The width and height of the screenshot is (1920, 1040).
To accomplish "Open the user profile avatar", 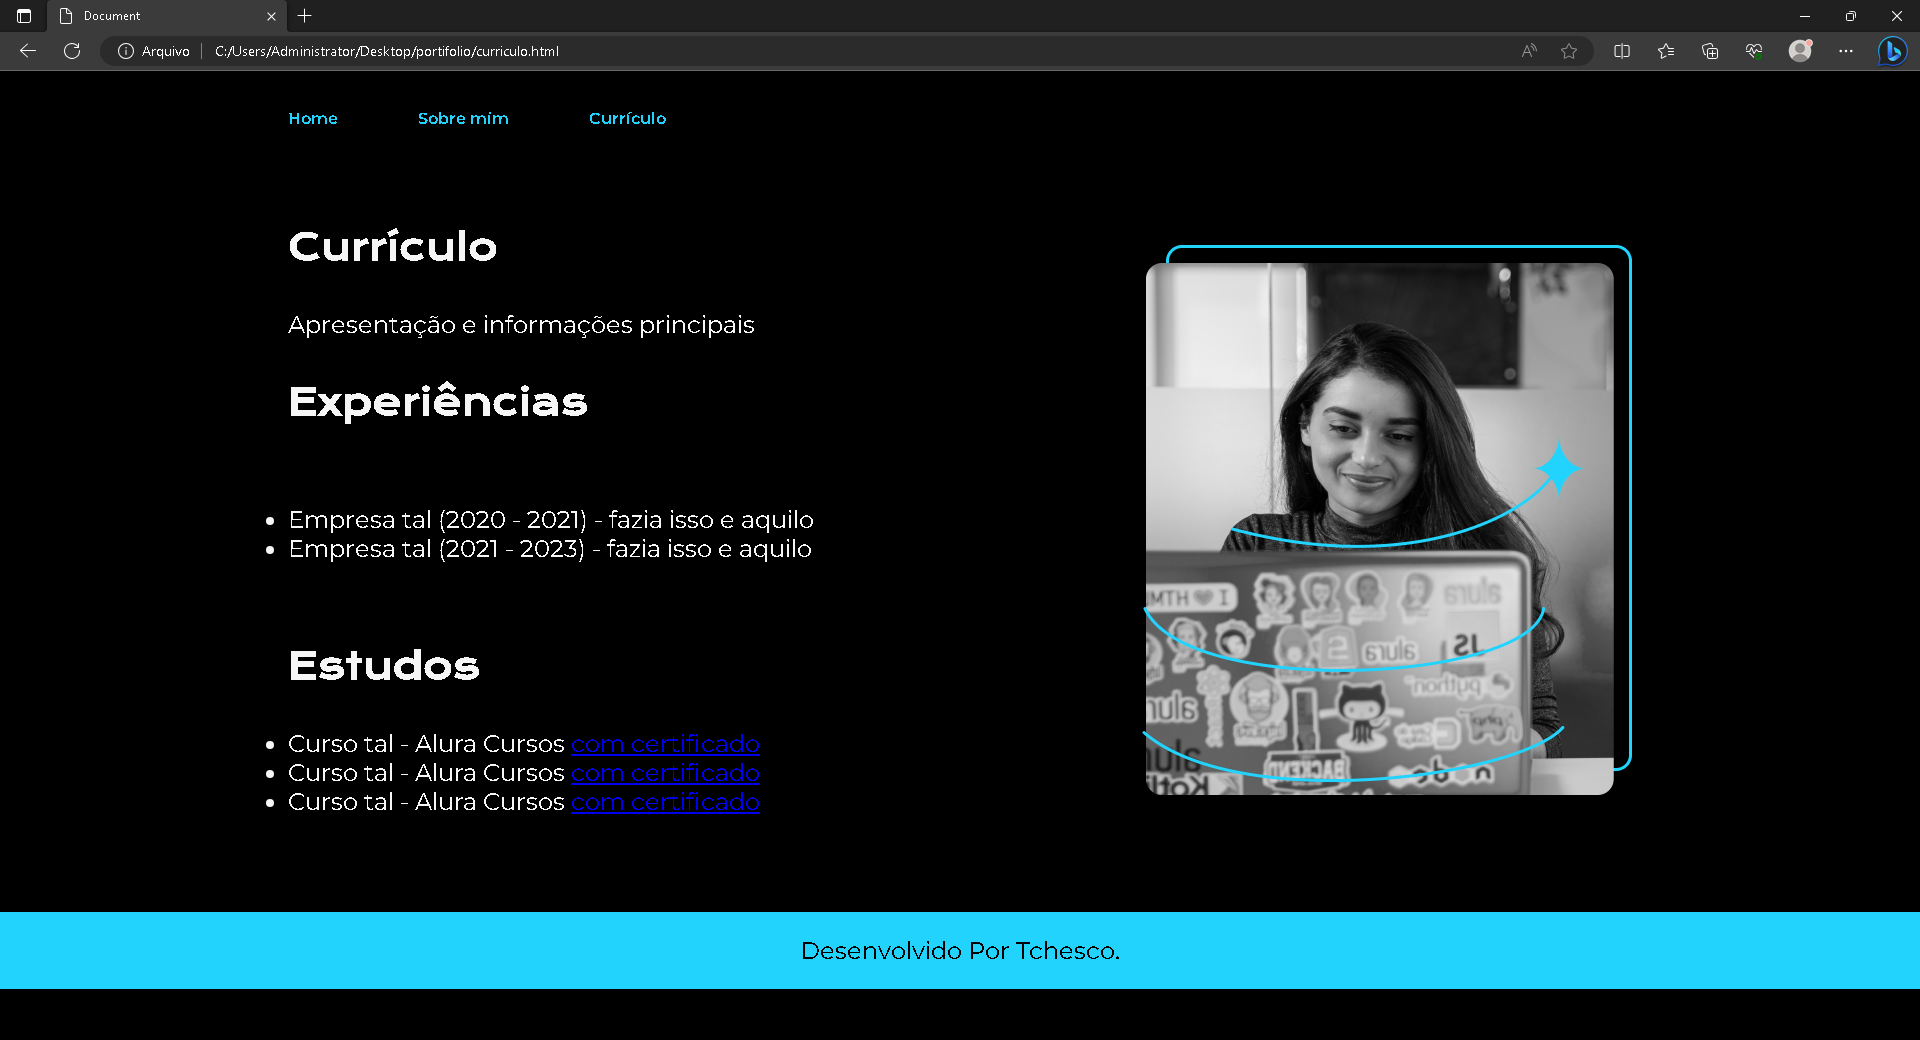I will [x=1800, y=51].
